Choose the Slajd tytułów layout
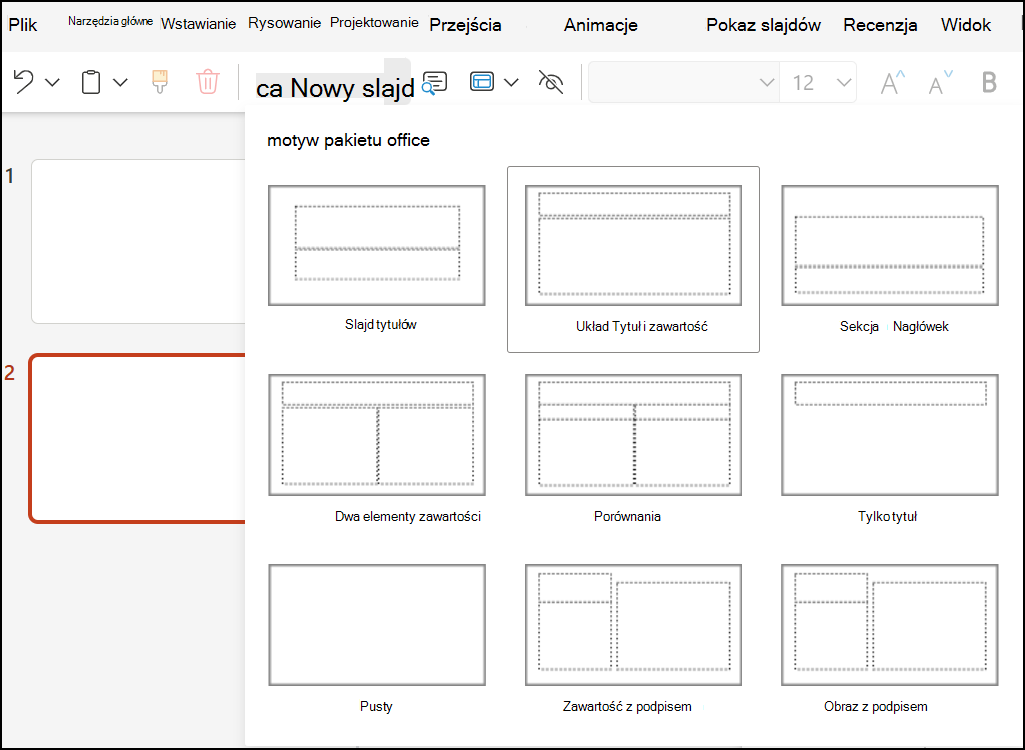This screenshot has width=1025, height=750. coord(377,245)
